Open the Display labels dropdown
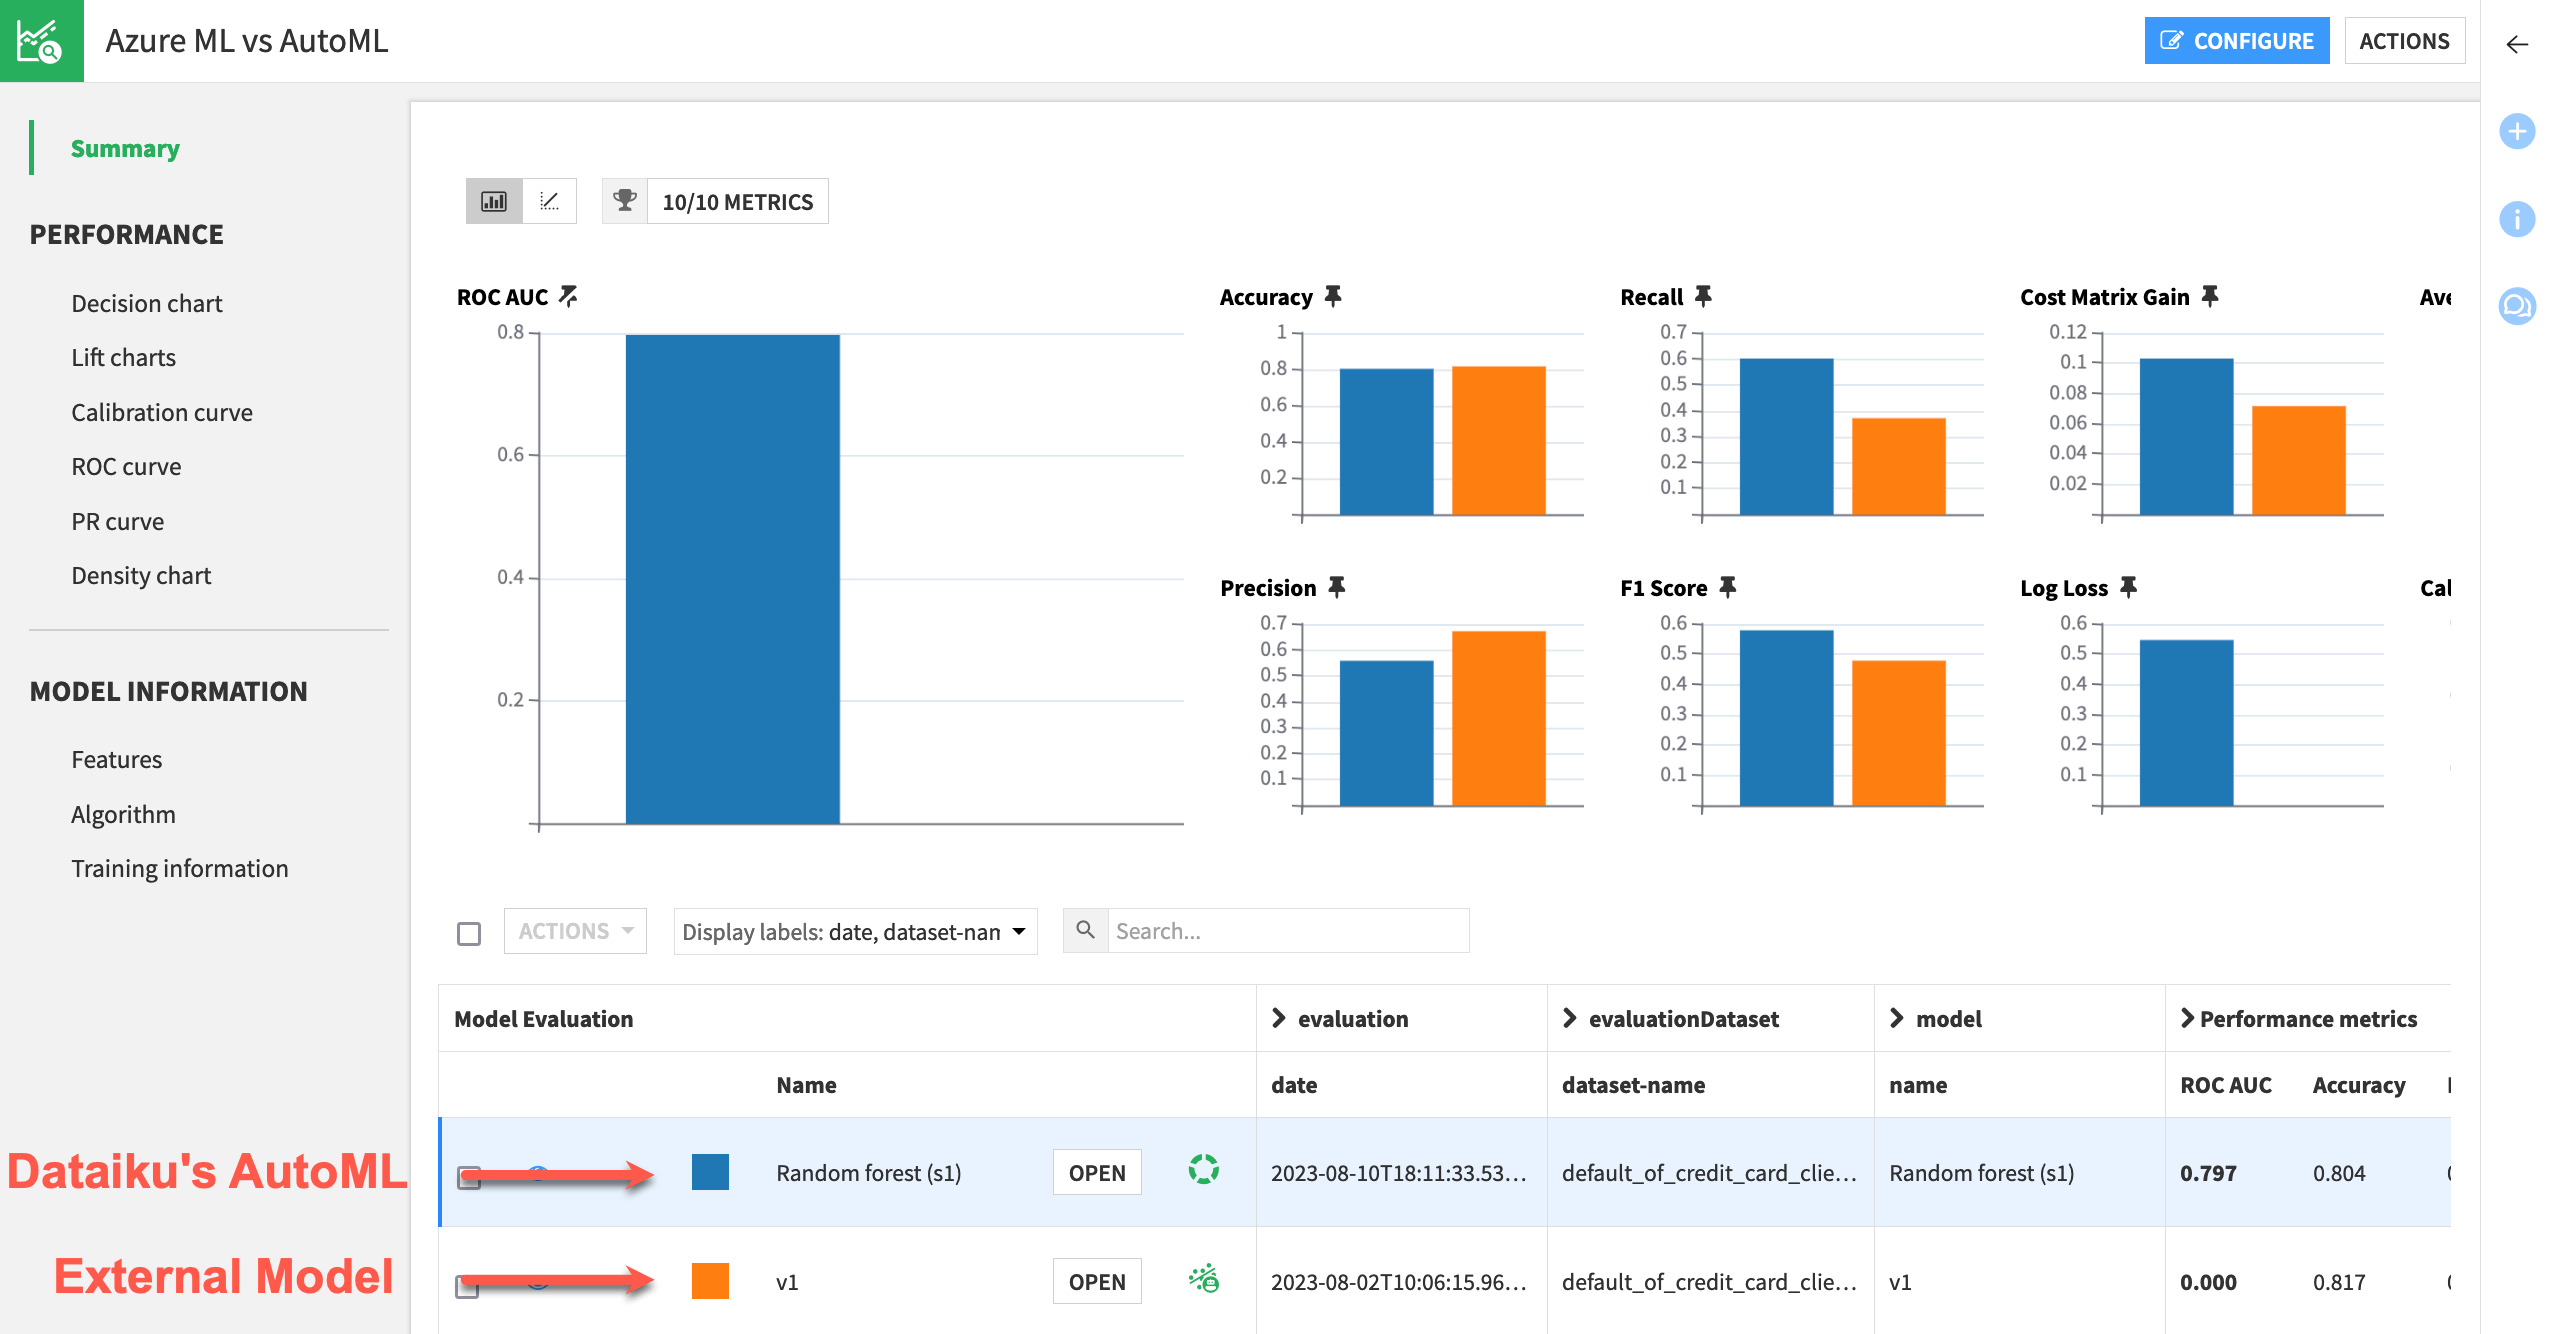Viewport: 2550px width, 1334px height. pyautogui.click(x=855, y=931)
